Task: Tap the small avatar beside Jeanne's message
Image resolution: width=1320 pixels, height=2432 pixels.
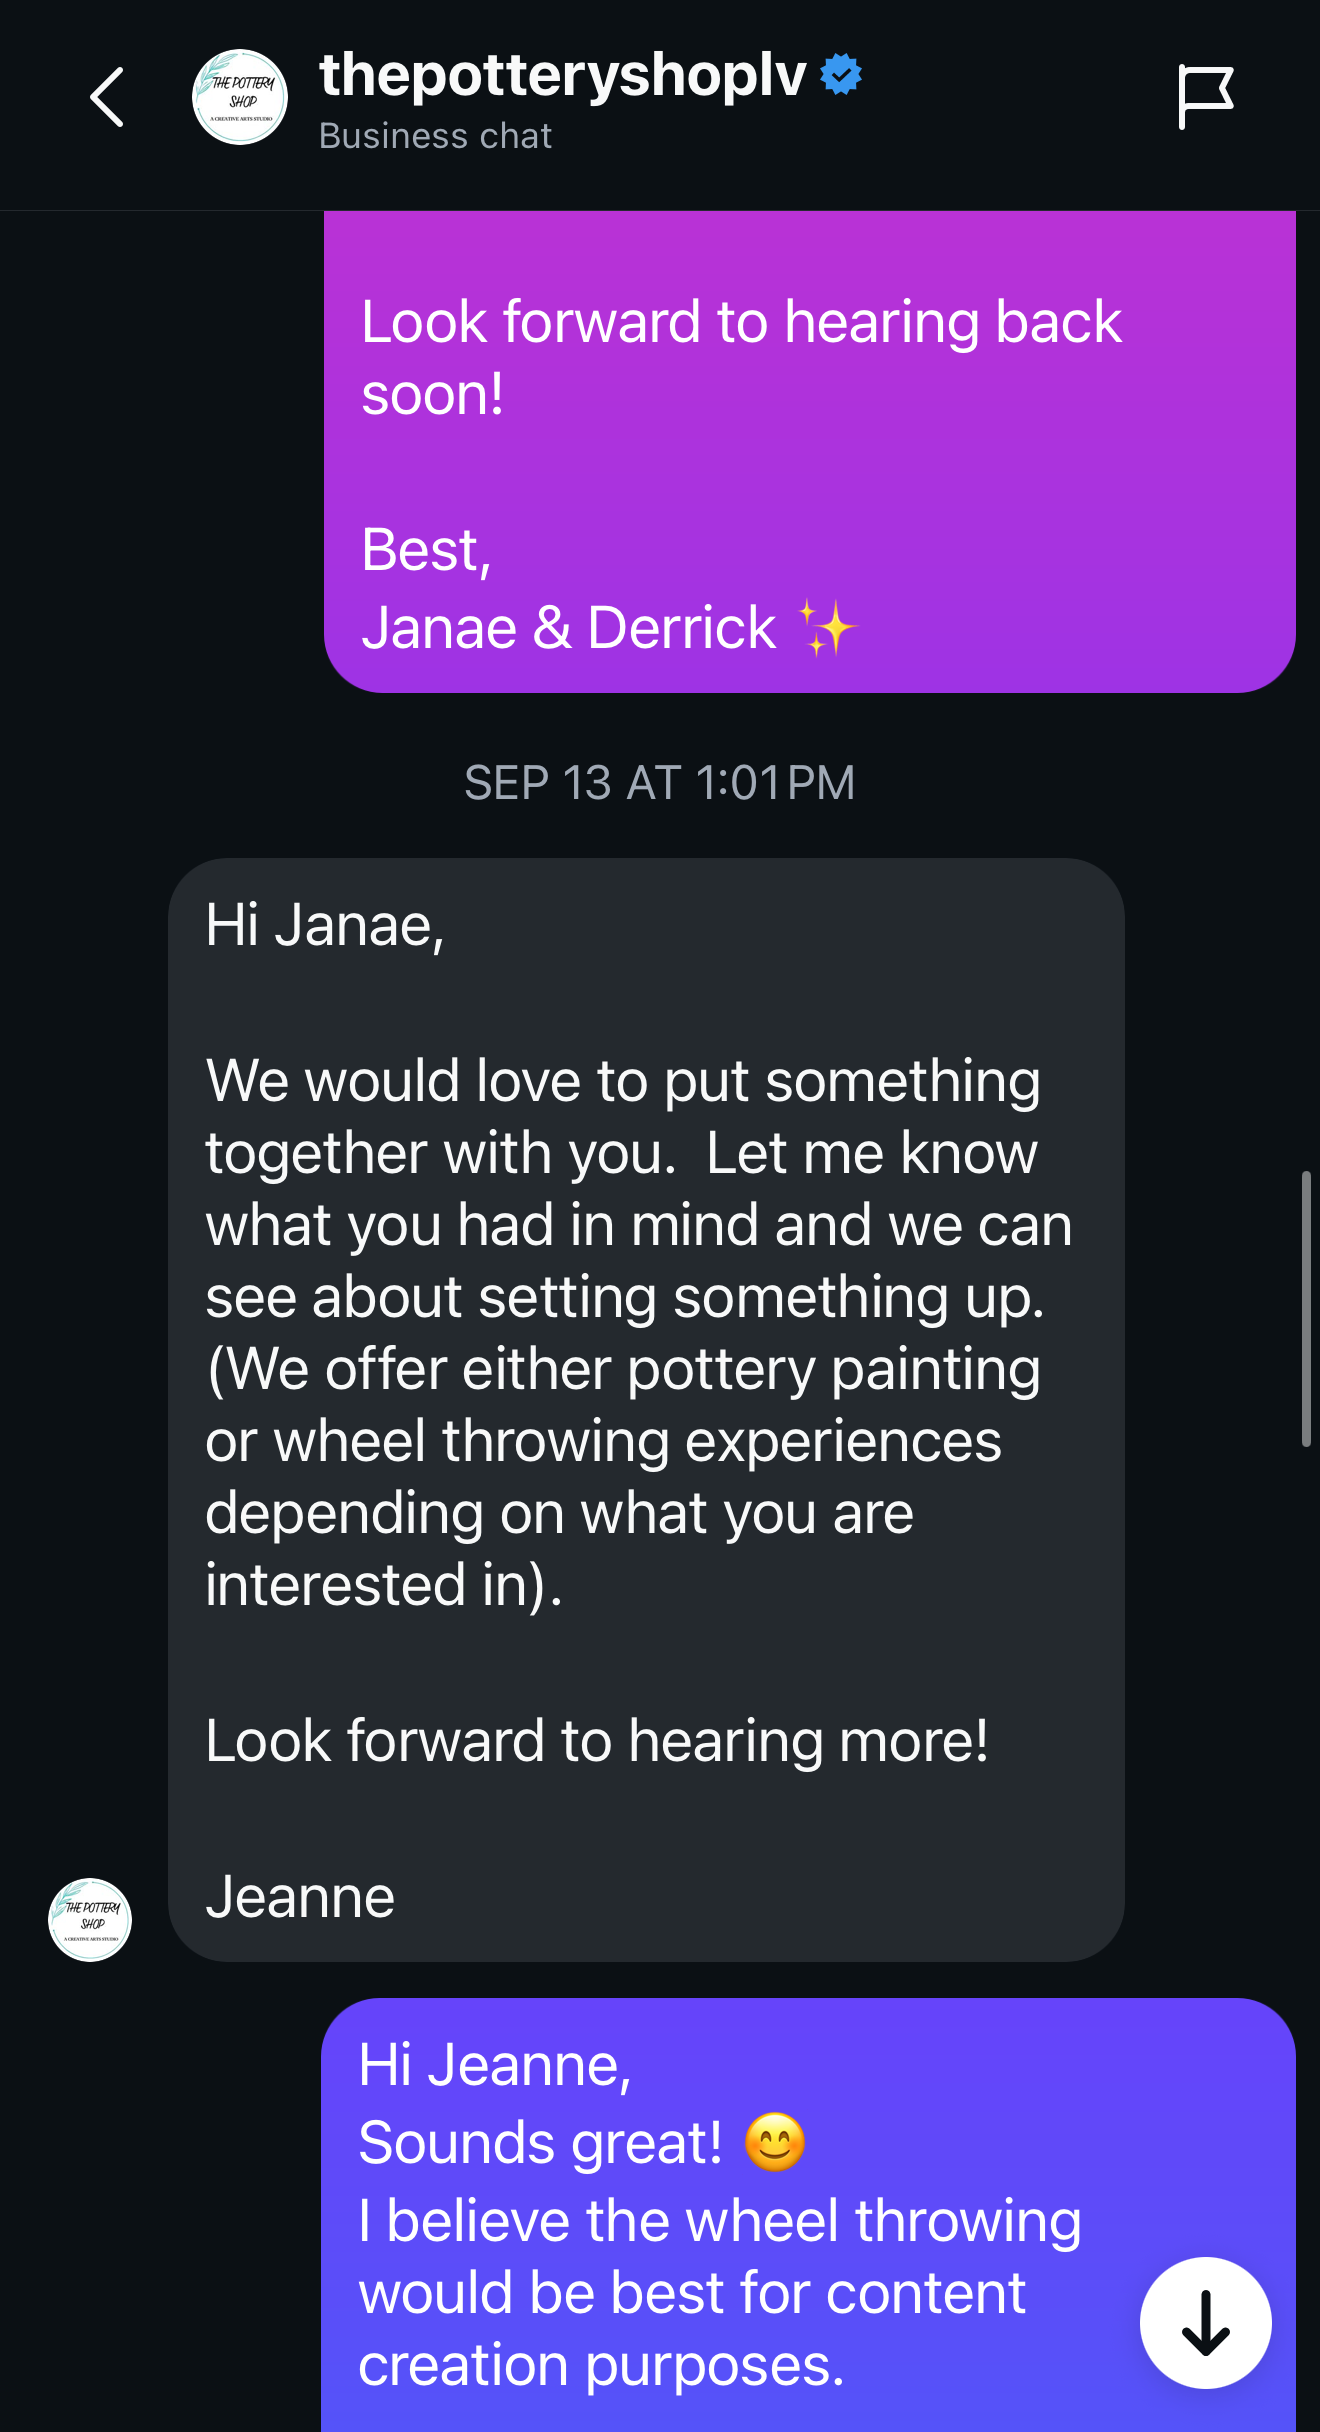Action: (90, 1919)
